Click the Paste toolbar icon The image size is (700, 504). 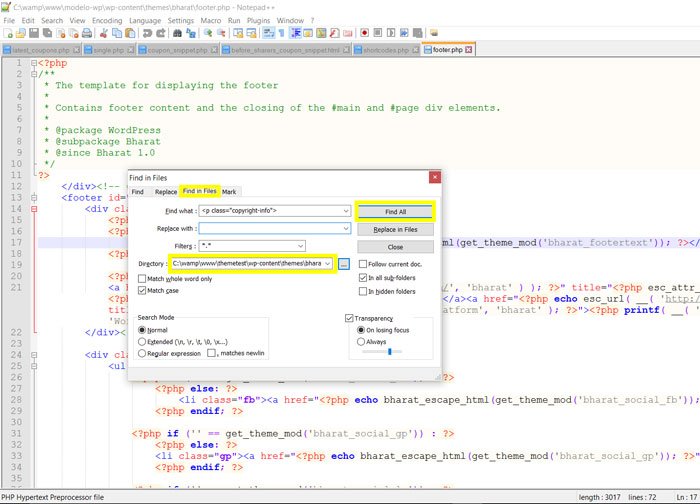(130, 33)
